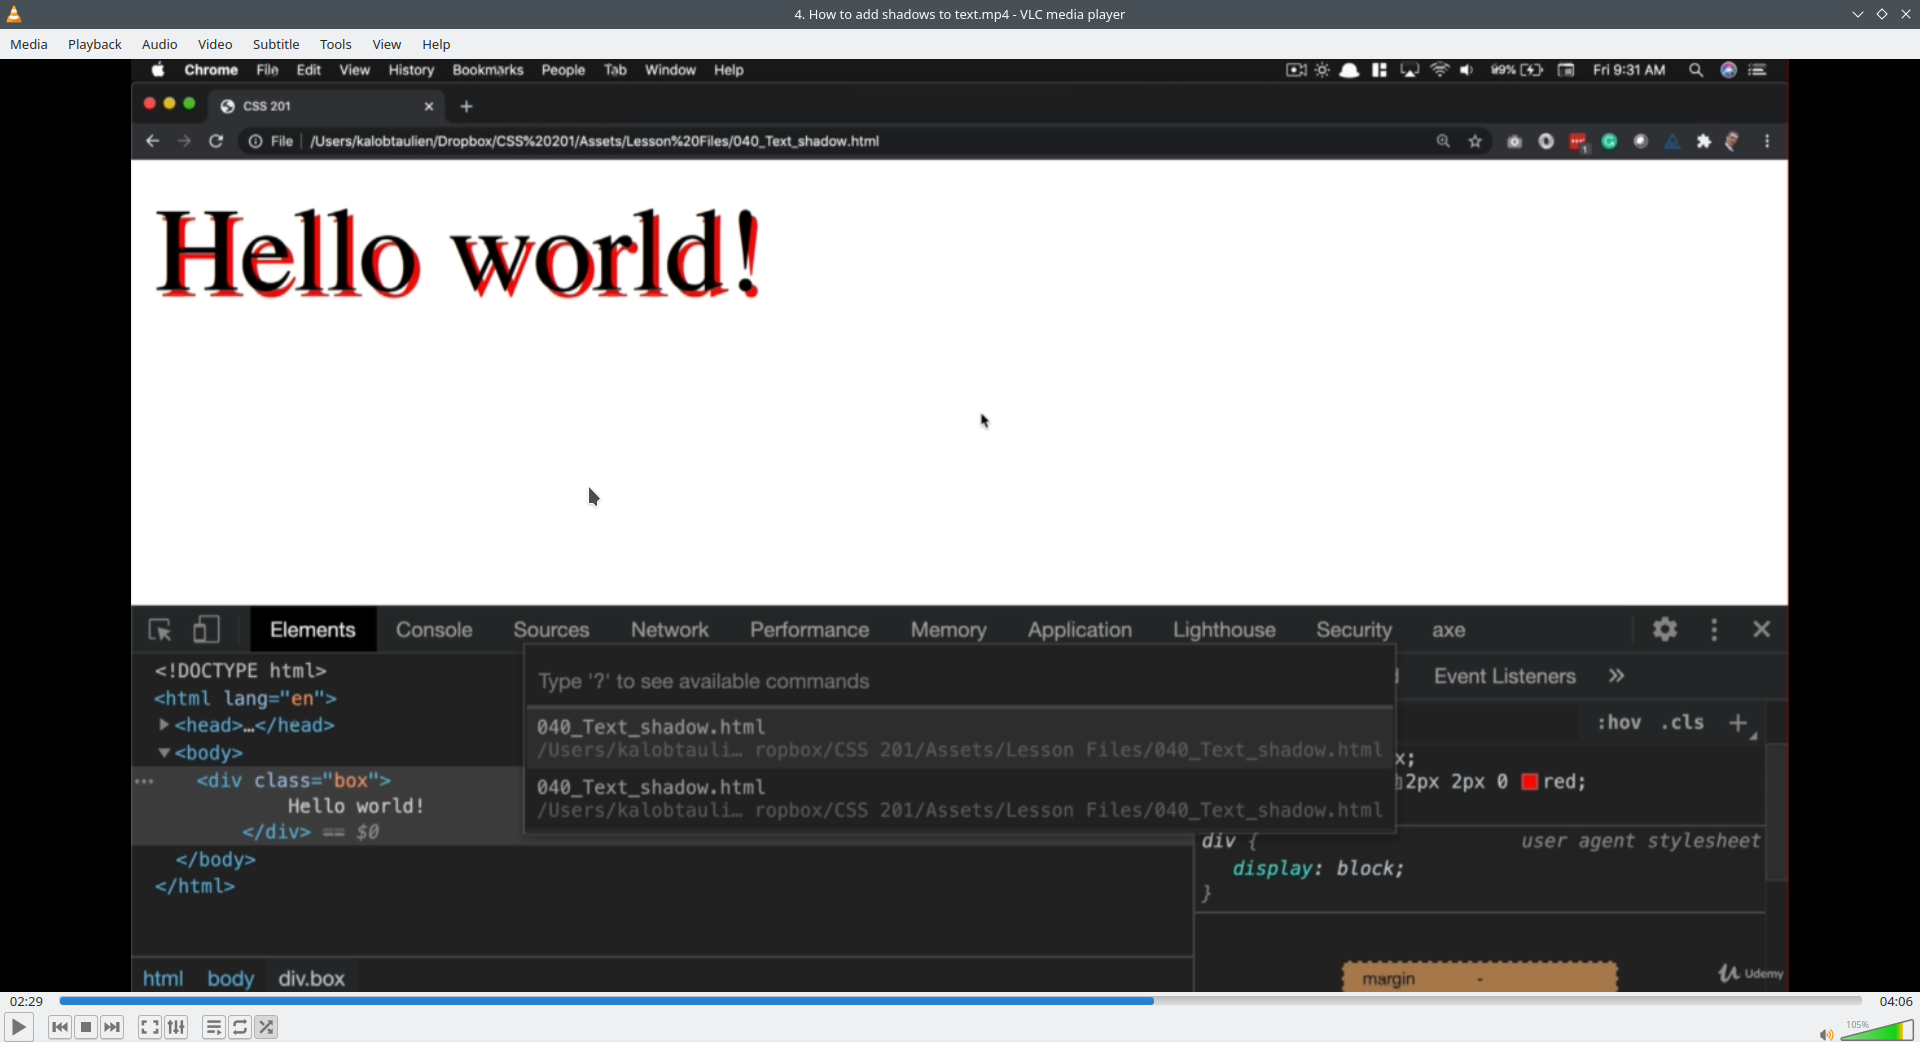Open VLC Media menu
This screenshot has width=1920, height=1042.
pos(29,44)
